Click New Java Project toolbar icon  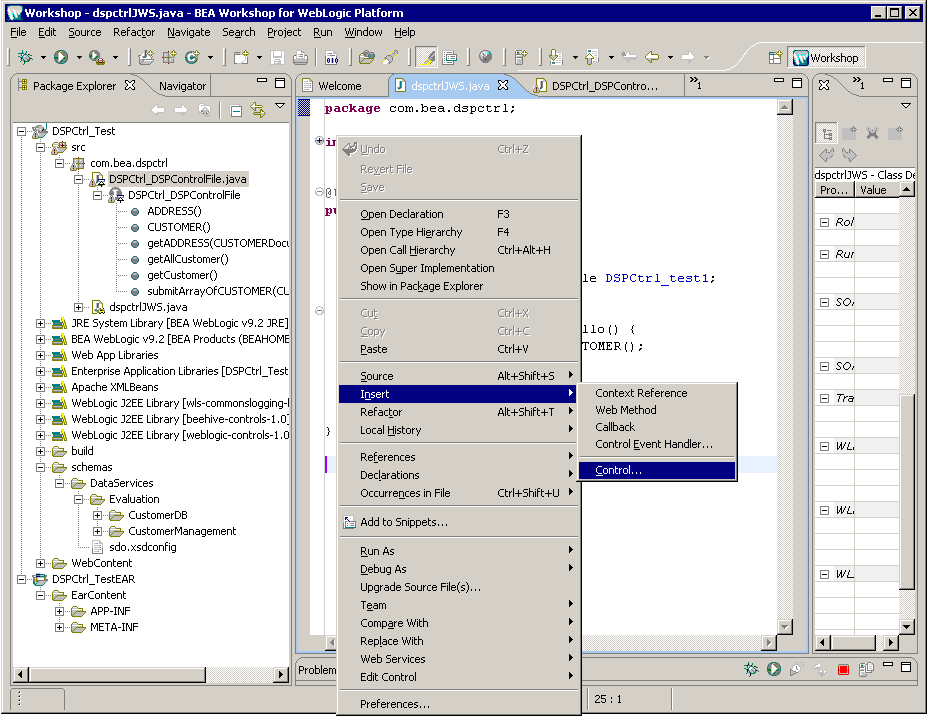coord(146,57)
